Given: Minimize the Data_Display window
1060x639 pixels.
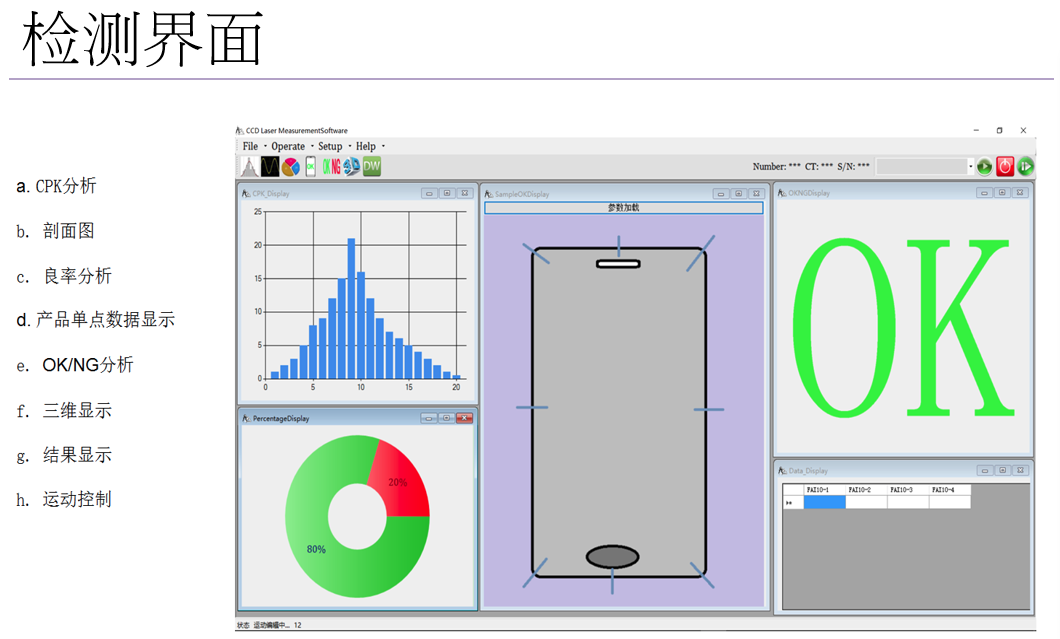Looking at the screenshot, I should click(x=985, y=471).
